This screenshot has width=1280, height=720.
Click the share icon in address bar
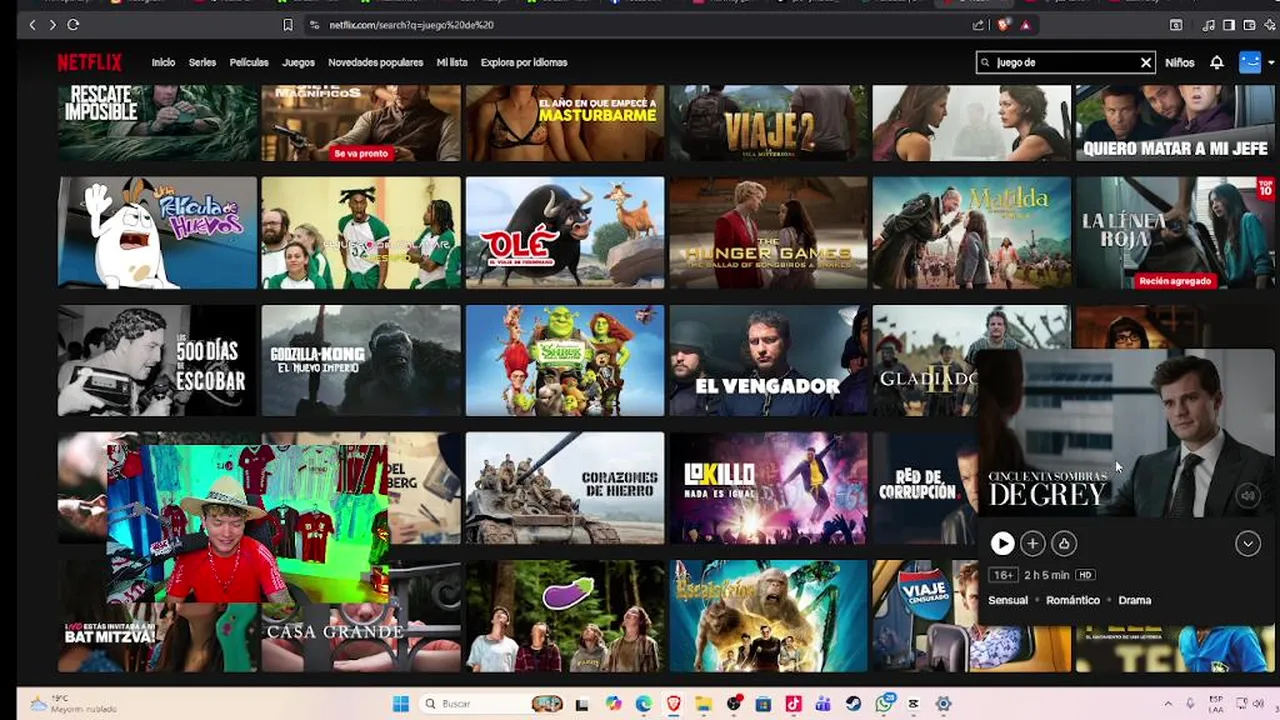point(978,25)
